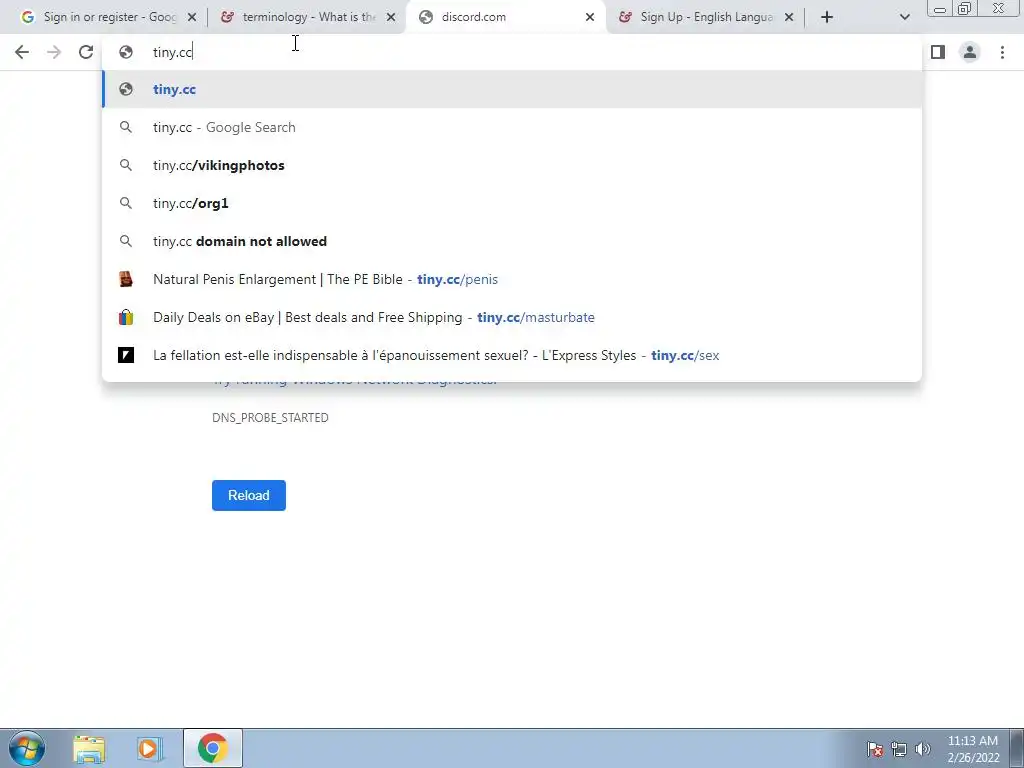Toggle the side panel icon
Viewport: 1024px width, 768px height.
click(938, 52)
